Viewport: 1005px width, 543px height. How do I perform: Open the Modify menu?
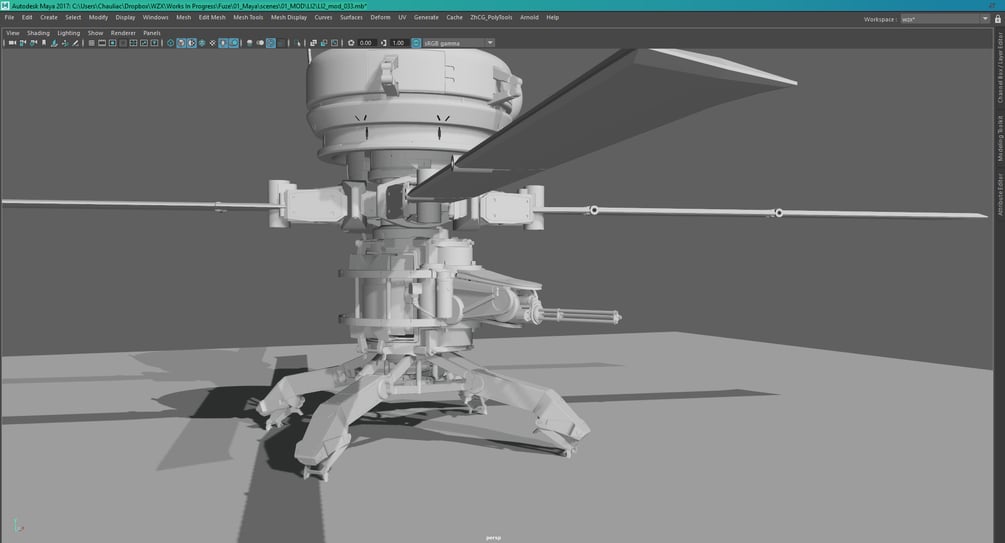click(x=98, y=17)
